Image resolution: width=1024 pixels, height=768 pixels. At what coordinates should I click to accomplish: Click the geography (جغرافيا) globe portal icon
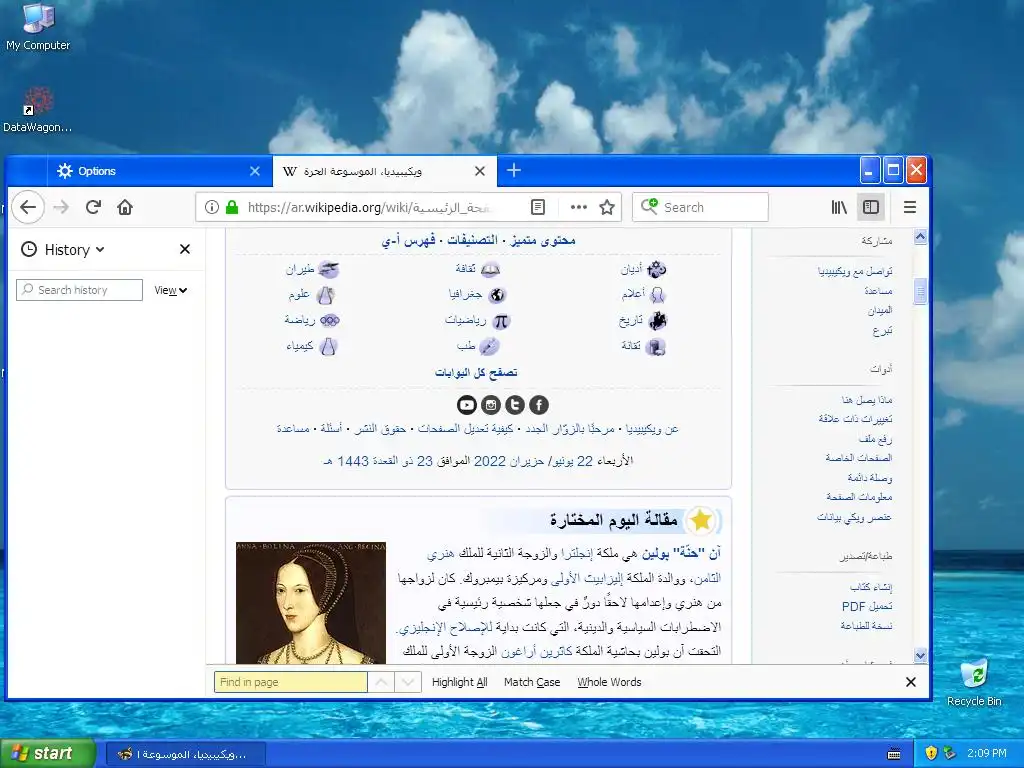coord(498,295)
